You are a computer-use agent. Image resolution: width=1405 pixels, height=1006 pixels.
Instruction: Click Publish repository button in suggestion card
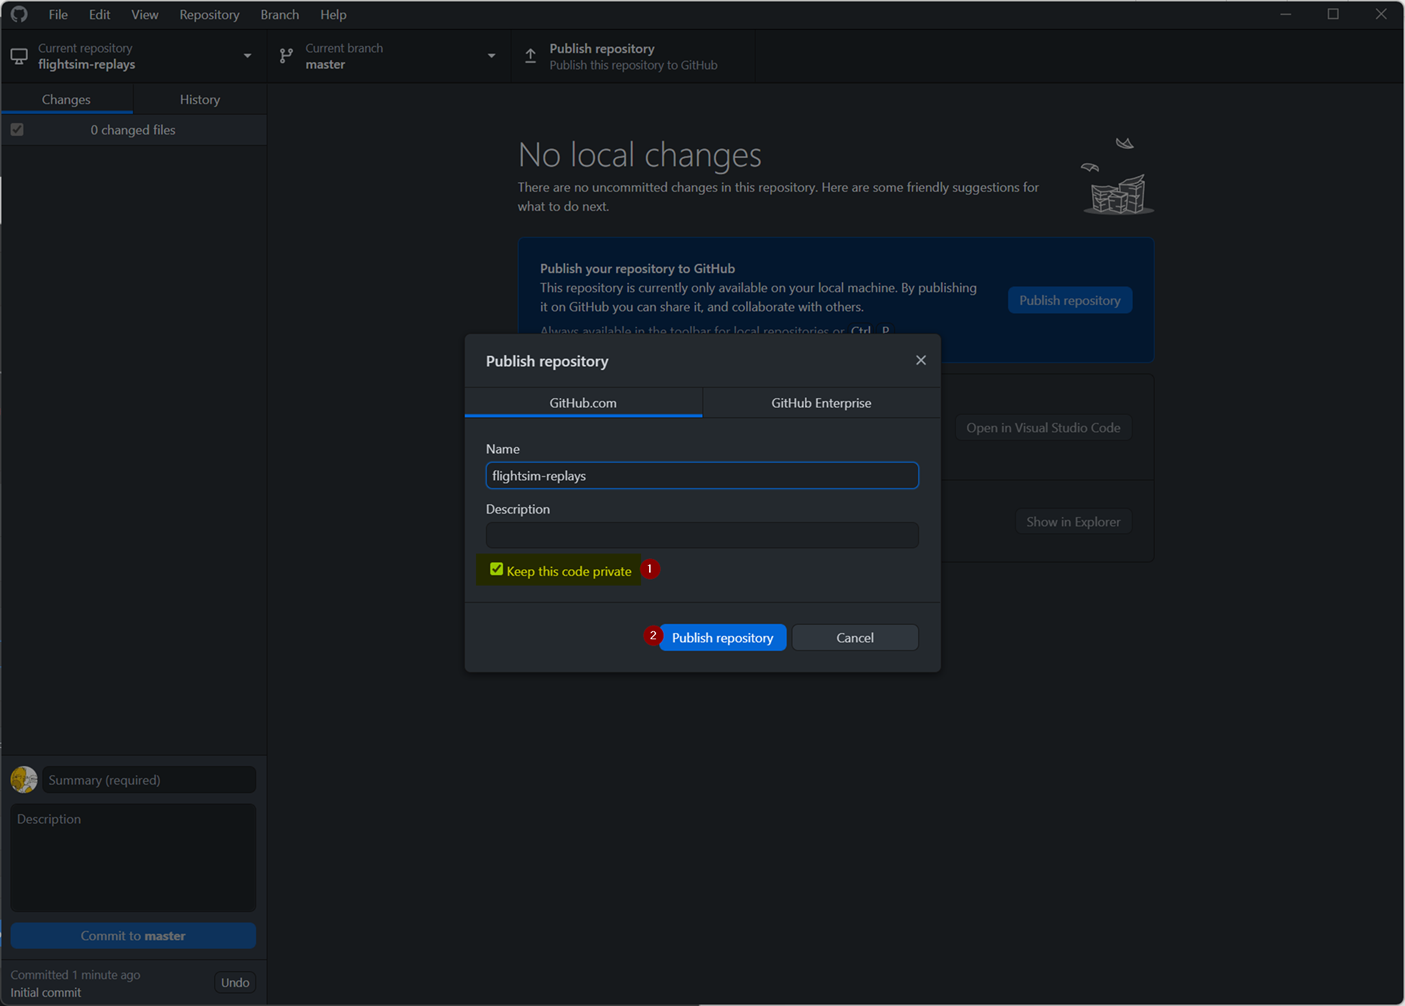(x=1070, y=300)
